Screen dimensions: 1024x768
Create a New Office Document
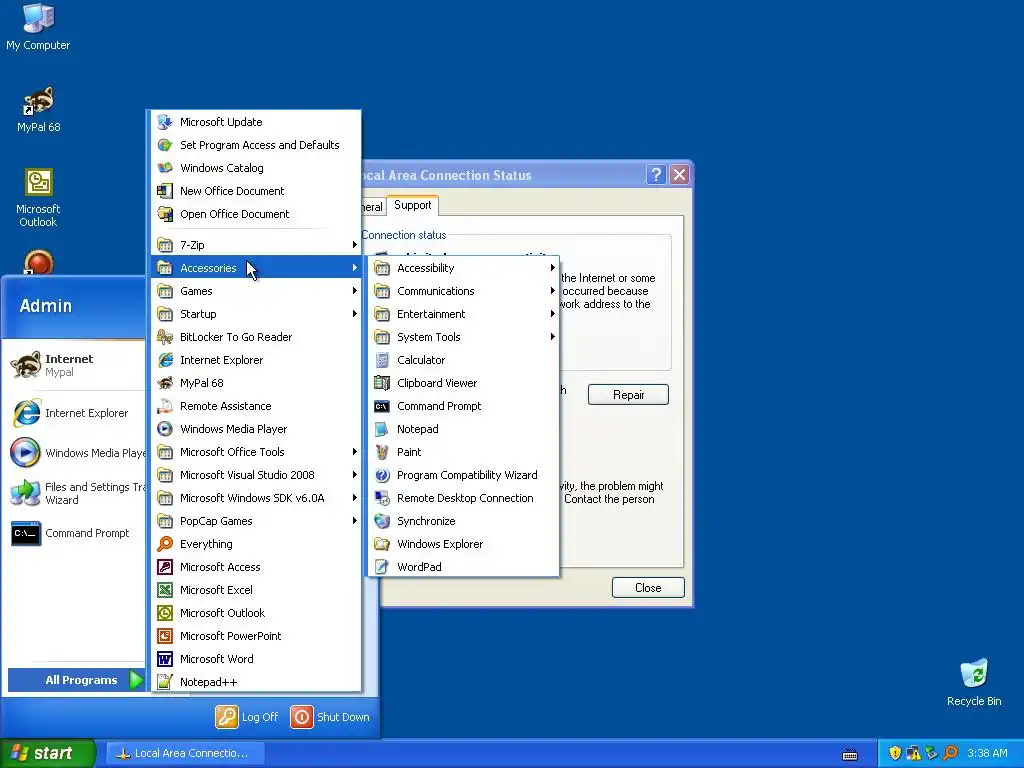click(x=256, y=191)
